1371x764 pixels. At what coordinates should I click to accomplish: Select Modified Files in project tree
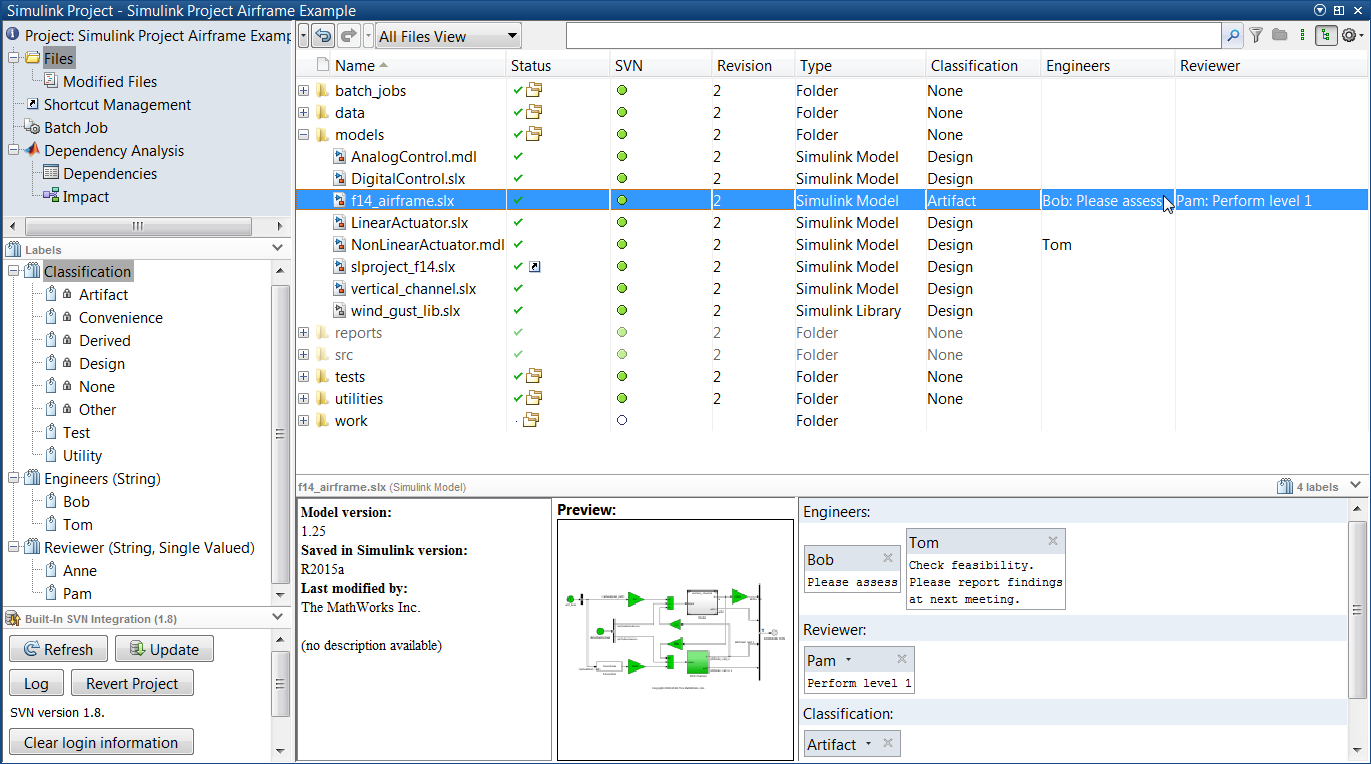109,81
